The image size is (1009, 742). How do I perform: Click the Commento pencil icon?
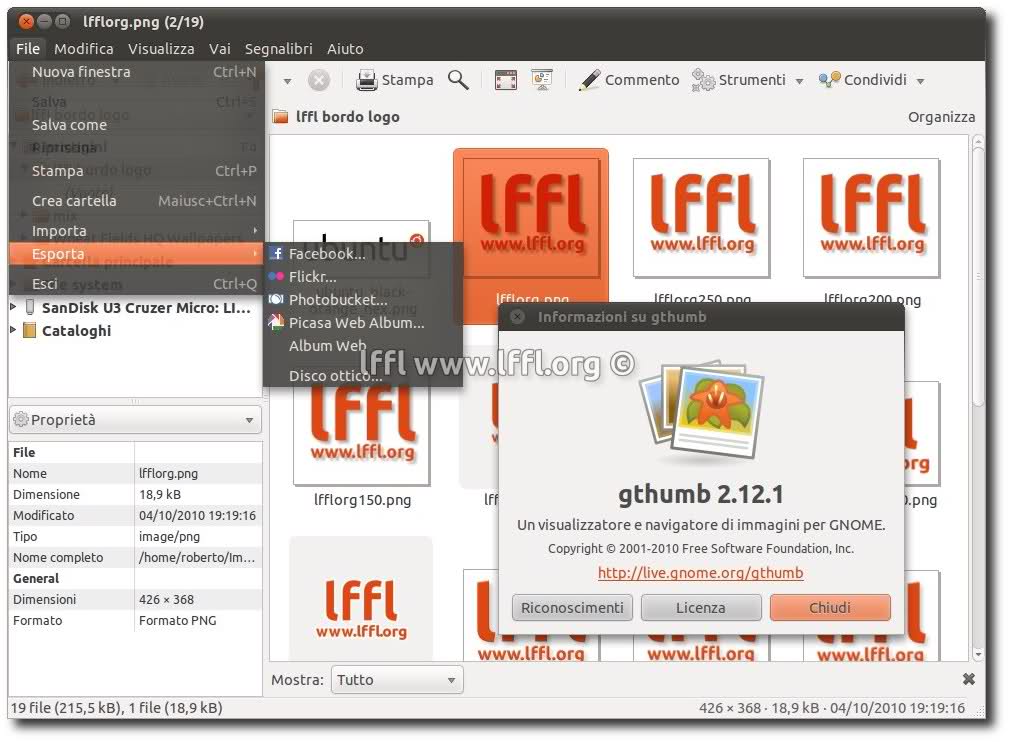coord(590,80)
